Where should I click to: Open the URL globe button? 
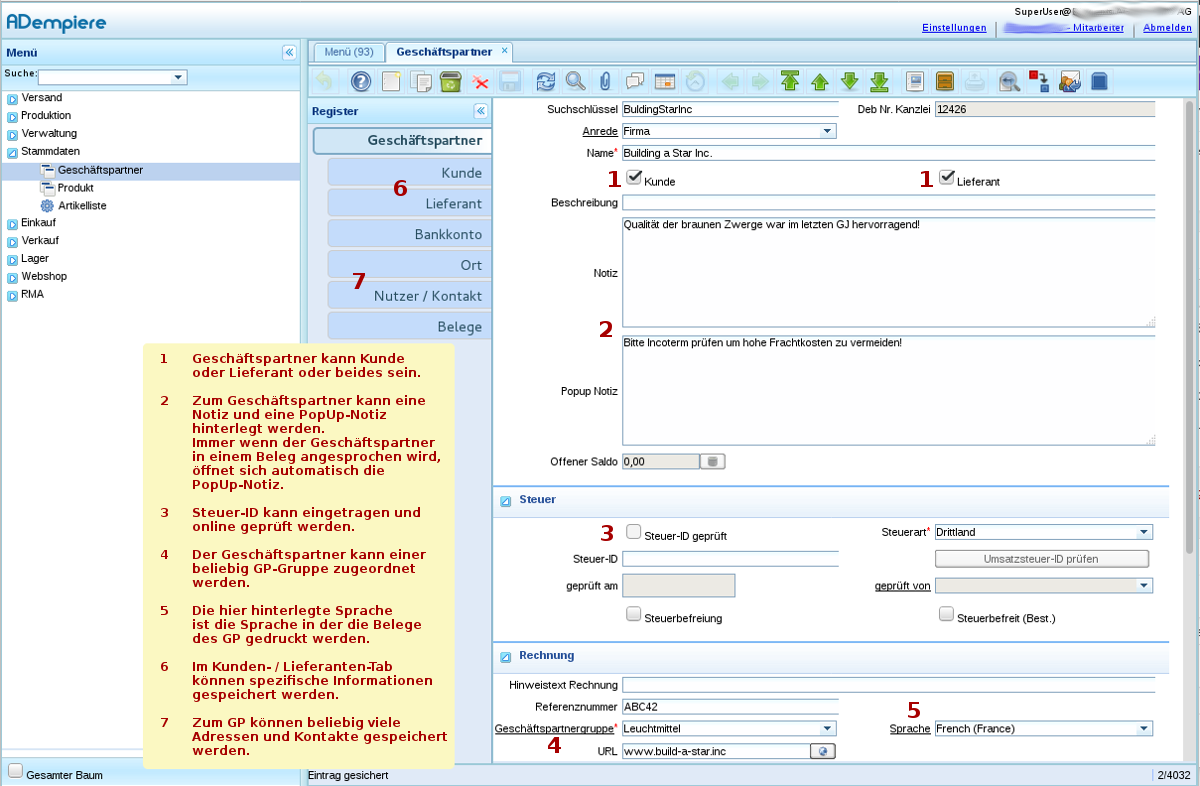pyautogui.click(x=823, y=751)
